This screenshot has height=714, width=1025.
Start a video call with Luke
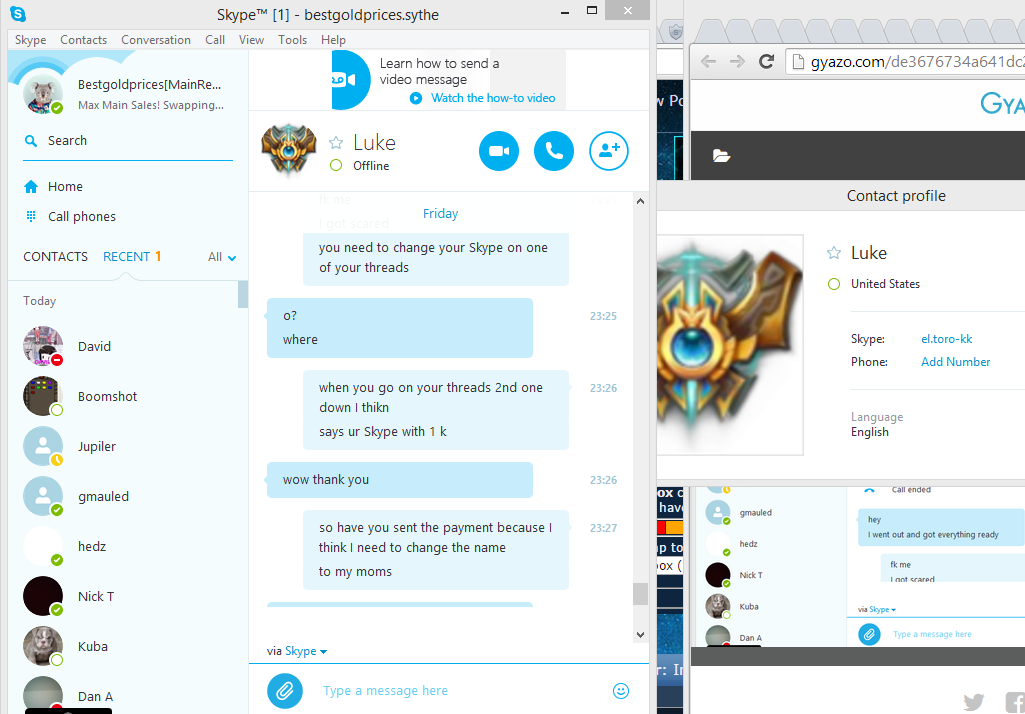click(x=499, y=151)
